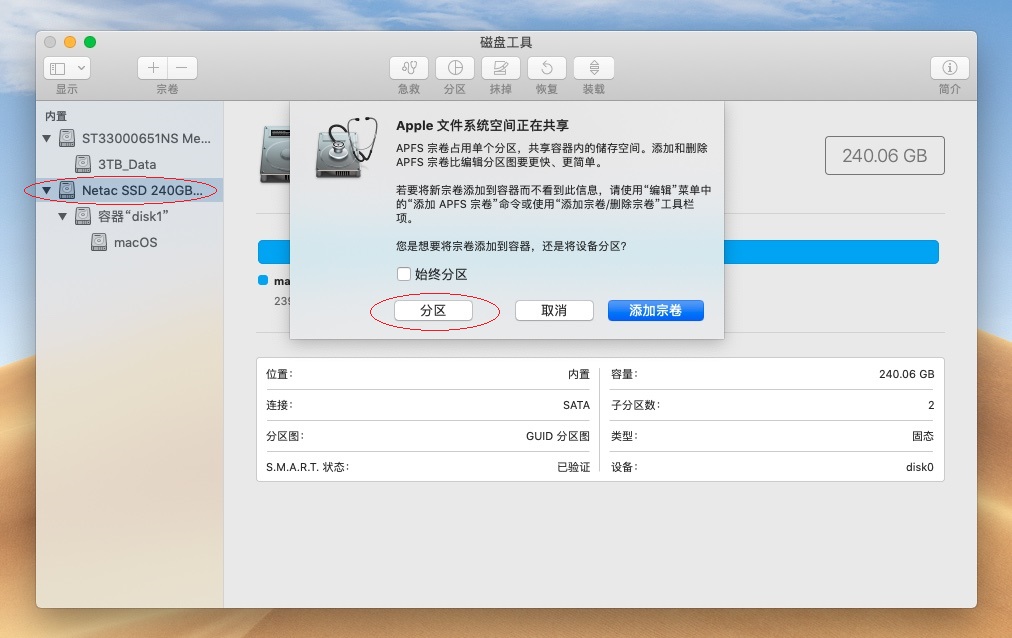1012x638 pixels.
Task: Open the 简介 (Info) panel icon
Action: [948, 68]
